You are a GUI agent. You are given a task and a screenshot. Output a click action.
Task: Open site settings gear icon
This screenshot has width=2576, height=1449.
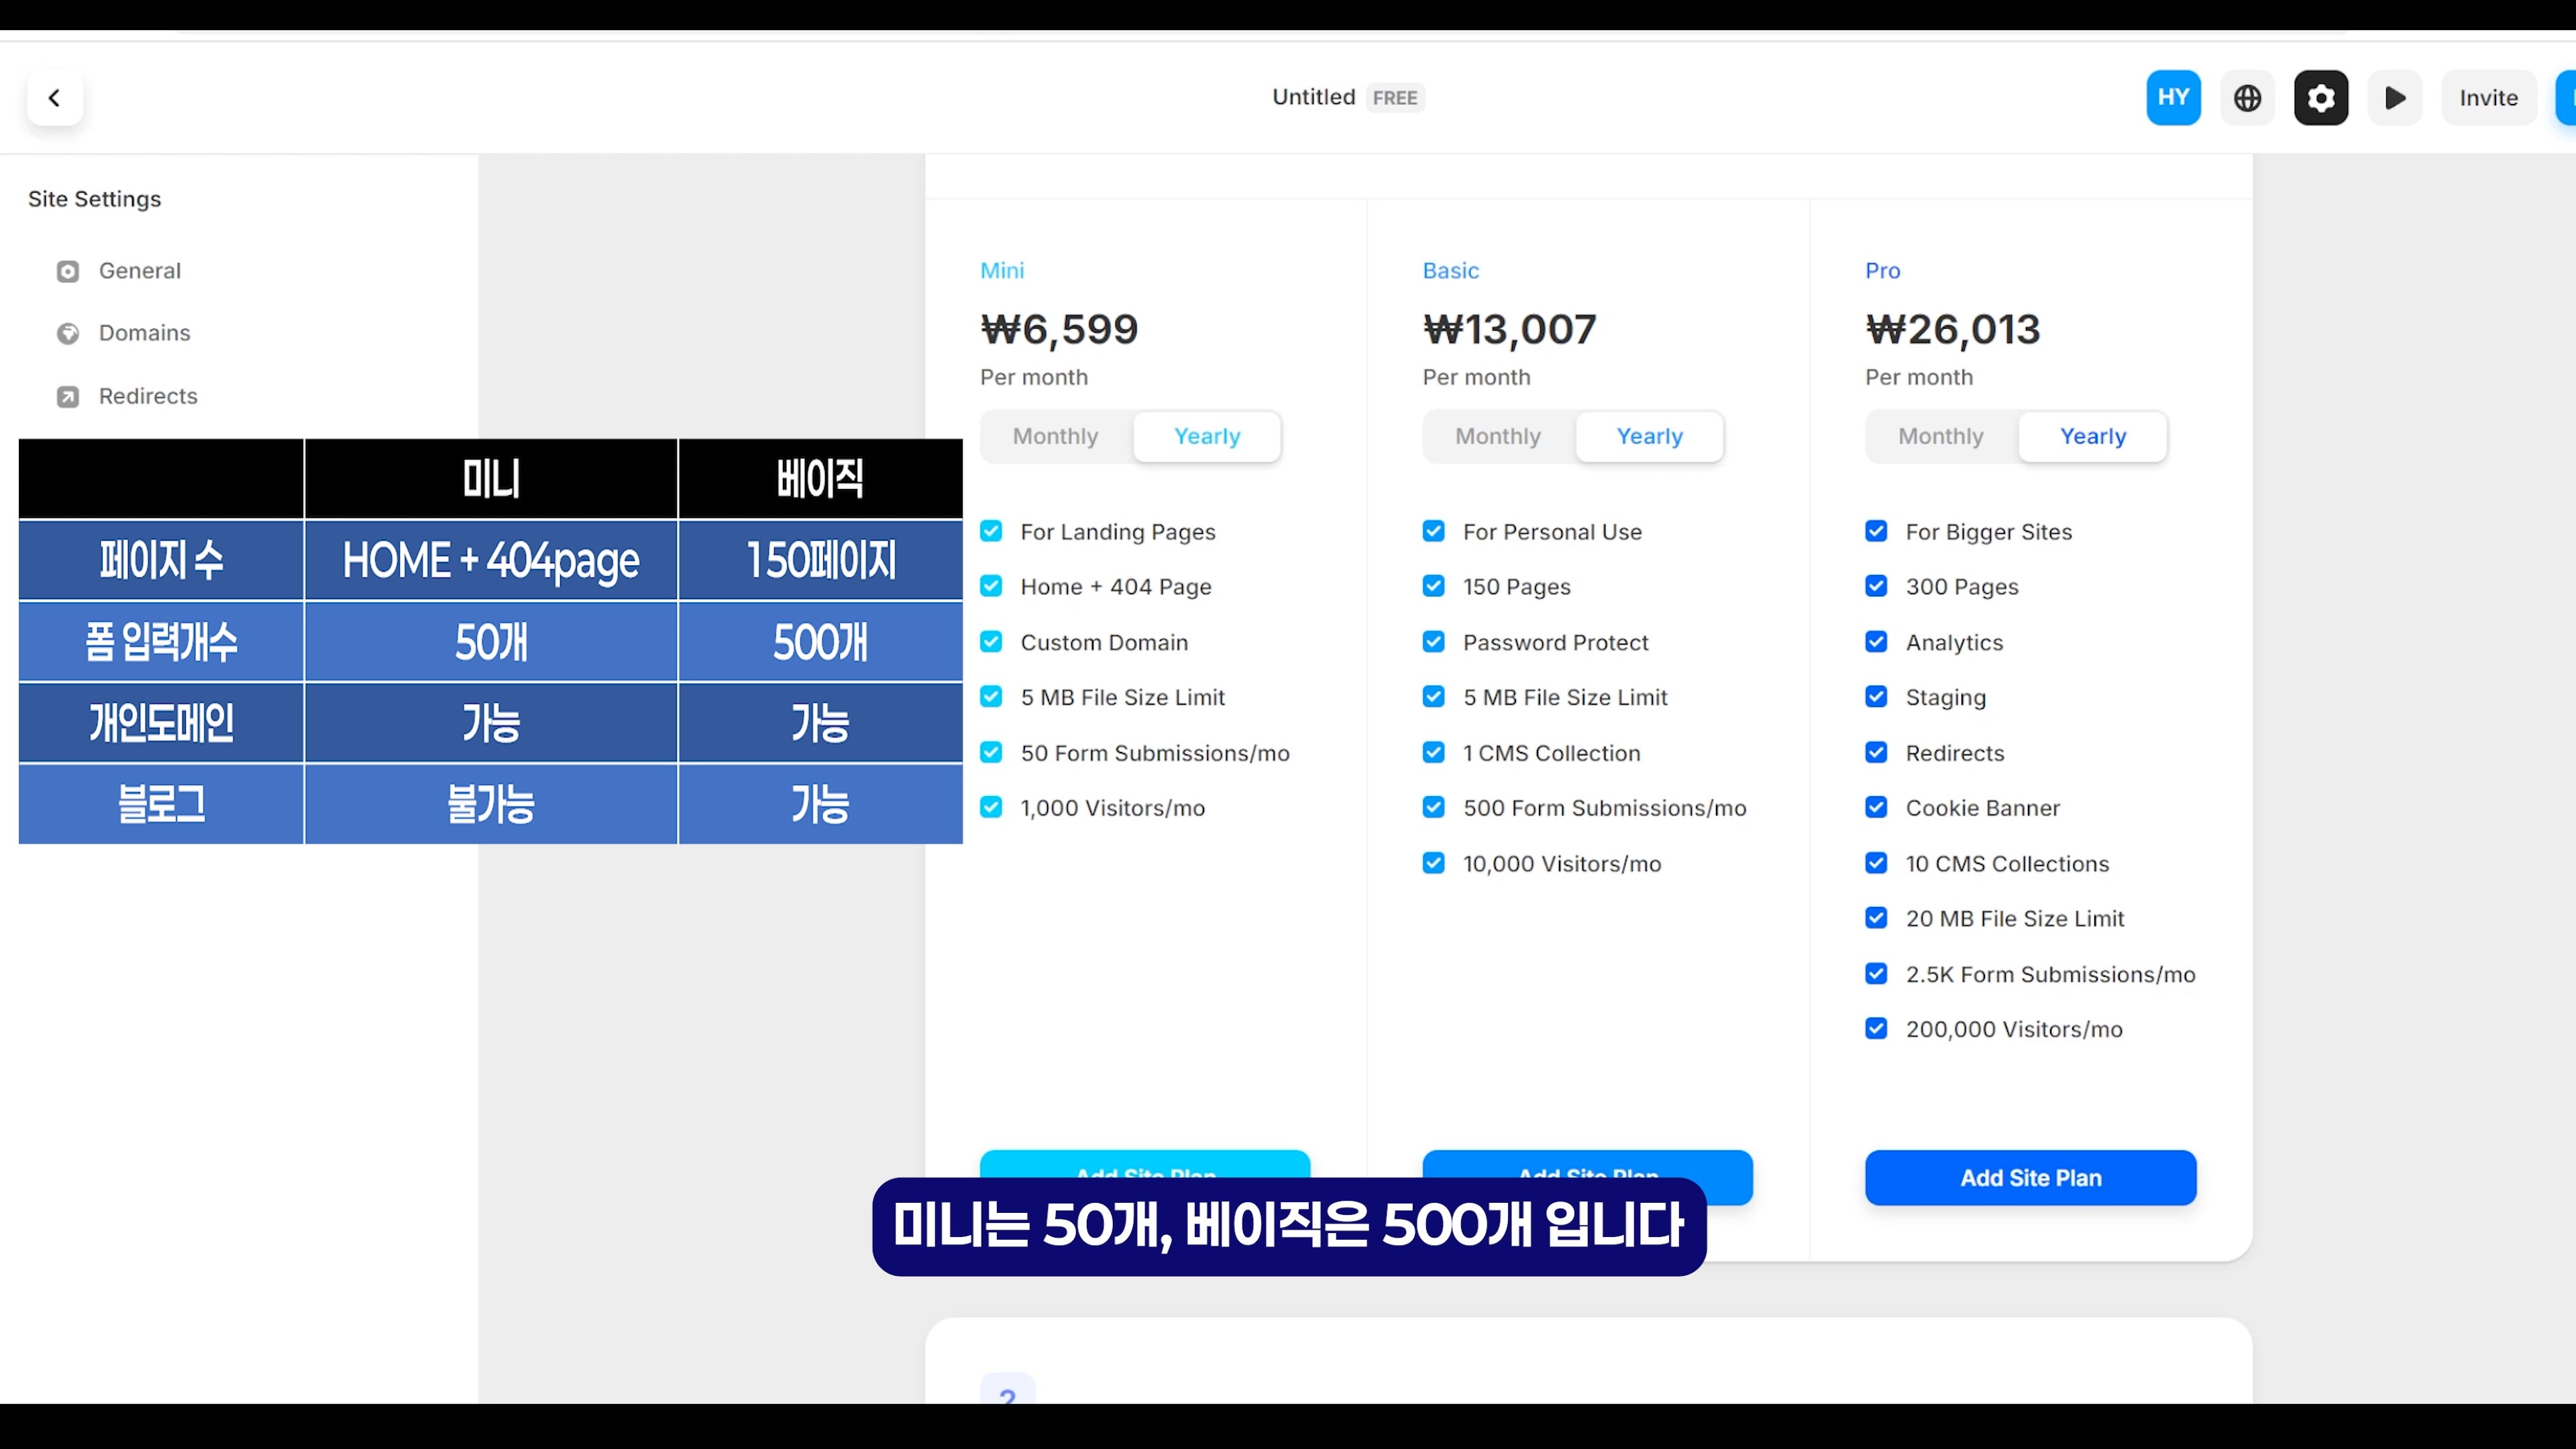coord(2321,98)
